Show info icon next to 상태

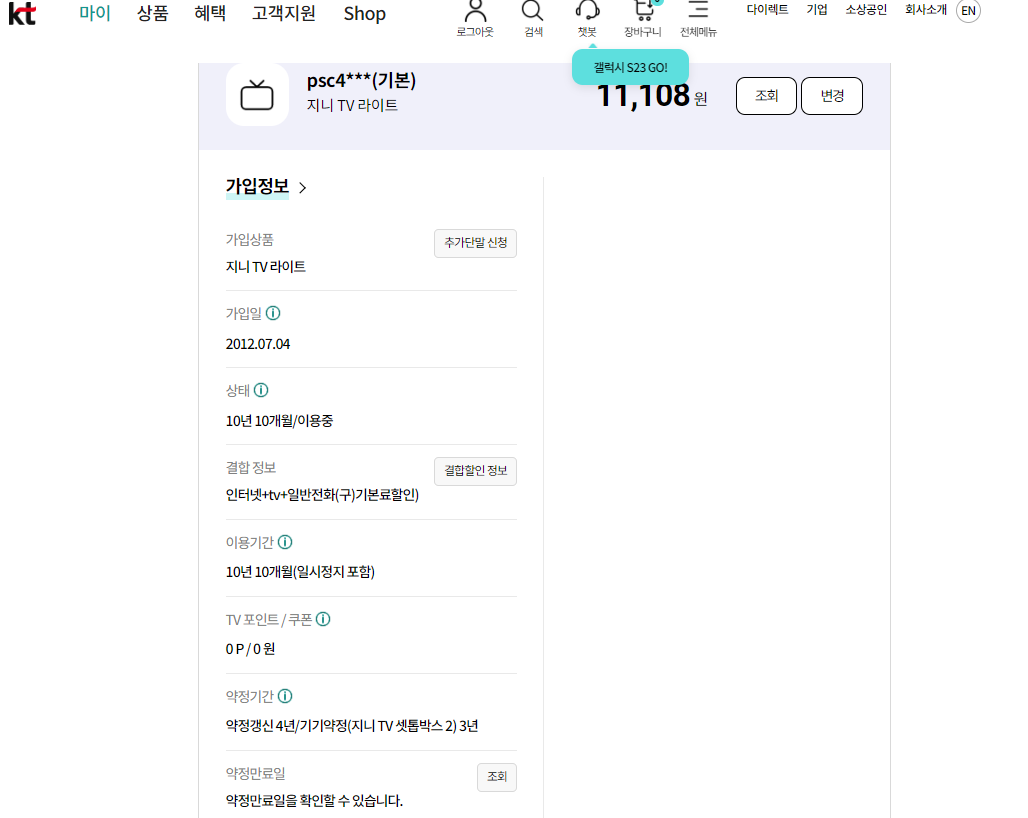[x=261, y=390]
